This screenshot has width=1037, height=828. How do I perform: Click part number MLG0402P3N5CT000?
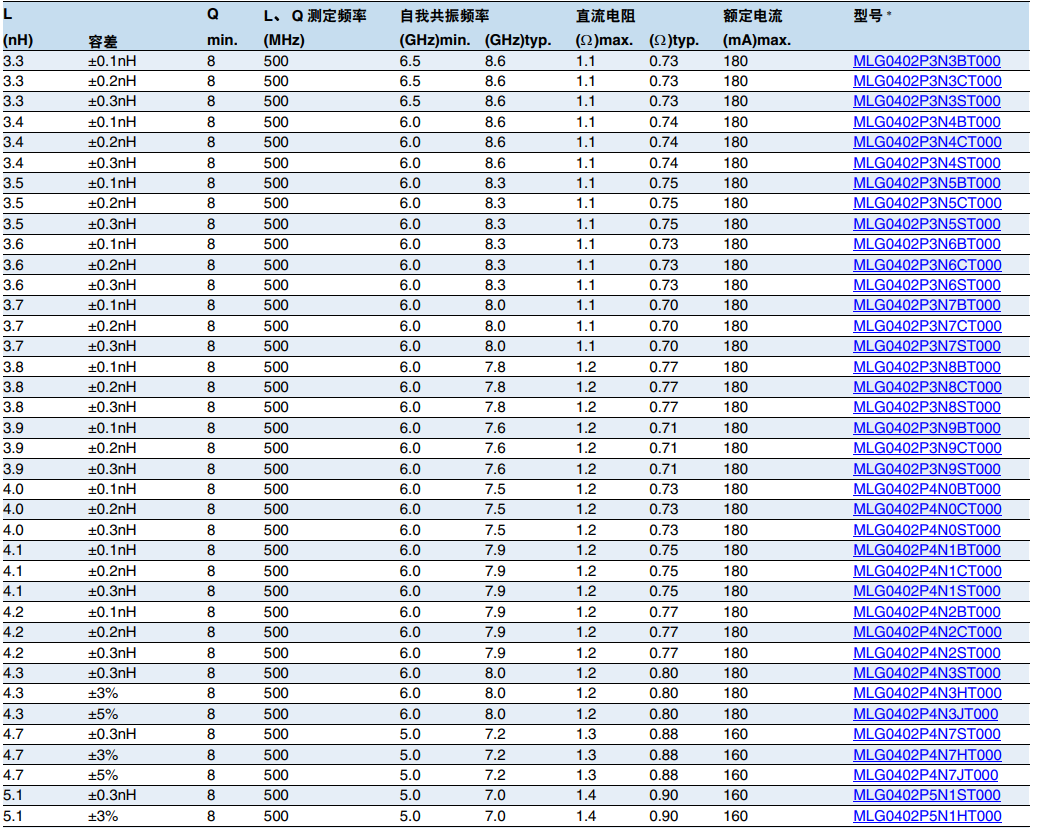tap(927, 203)
